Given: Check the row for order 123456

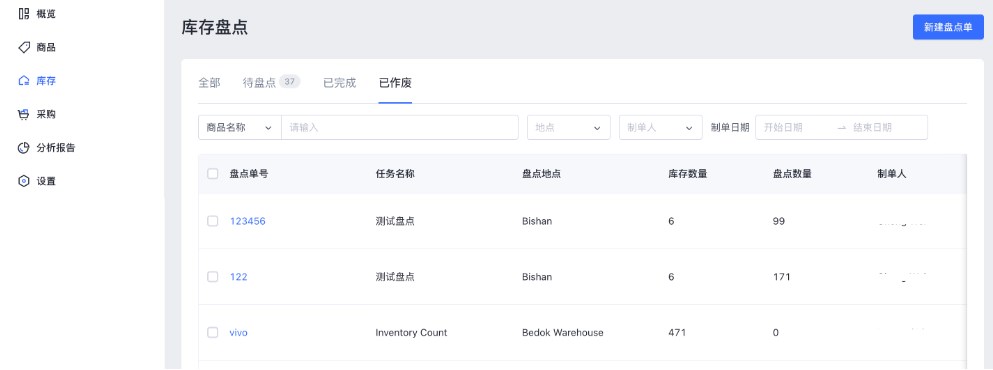Looking at the screenshot, I should click(x=213, y=221).
